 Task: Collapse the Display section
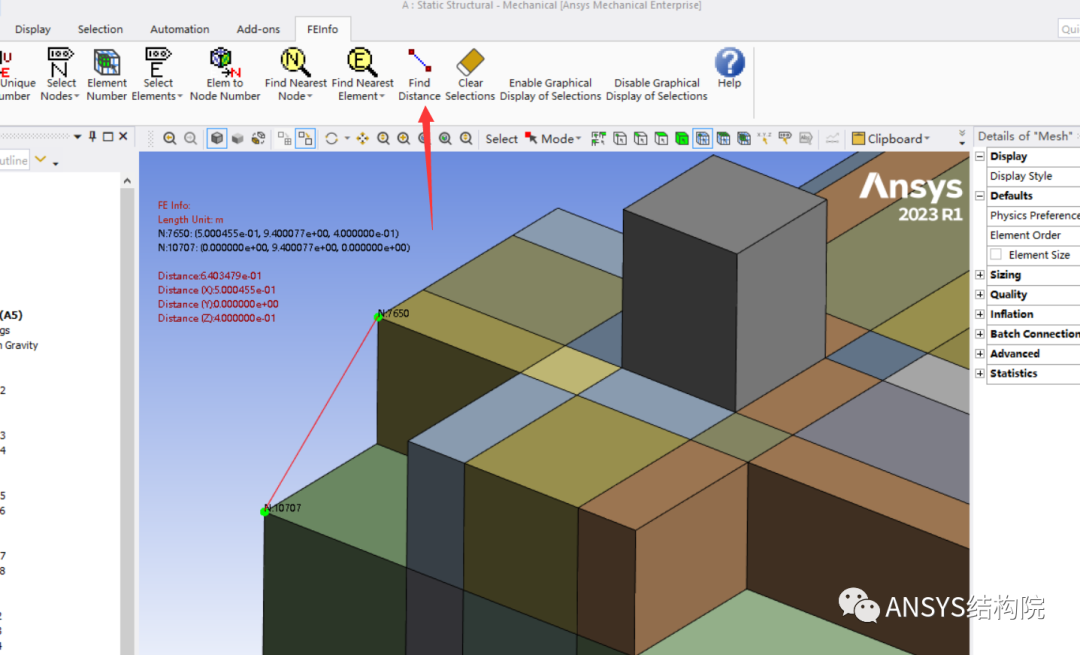[x=979, y=156]
